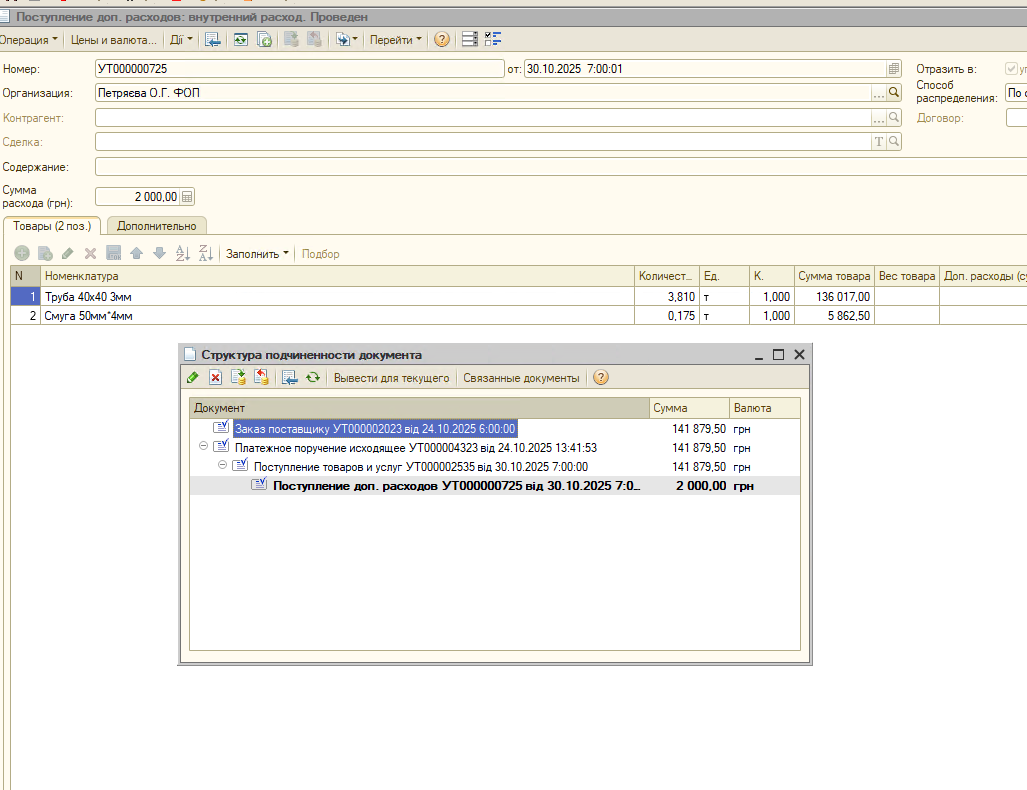Click the post document icon in the structure window
Screen dimensions: 1027x790
pyautogui.click(x=238, y=378)
